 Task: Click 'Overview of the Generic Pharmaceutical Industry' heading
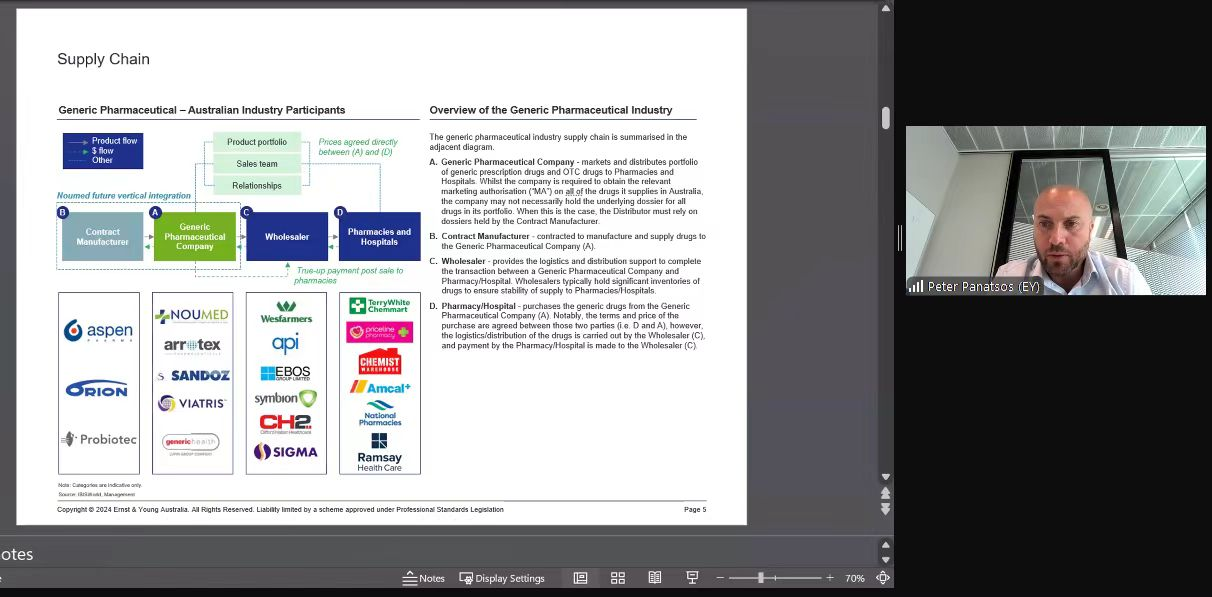551,110
